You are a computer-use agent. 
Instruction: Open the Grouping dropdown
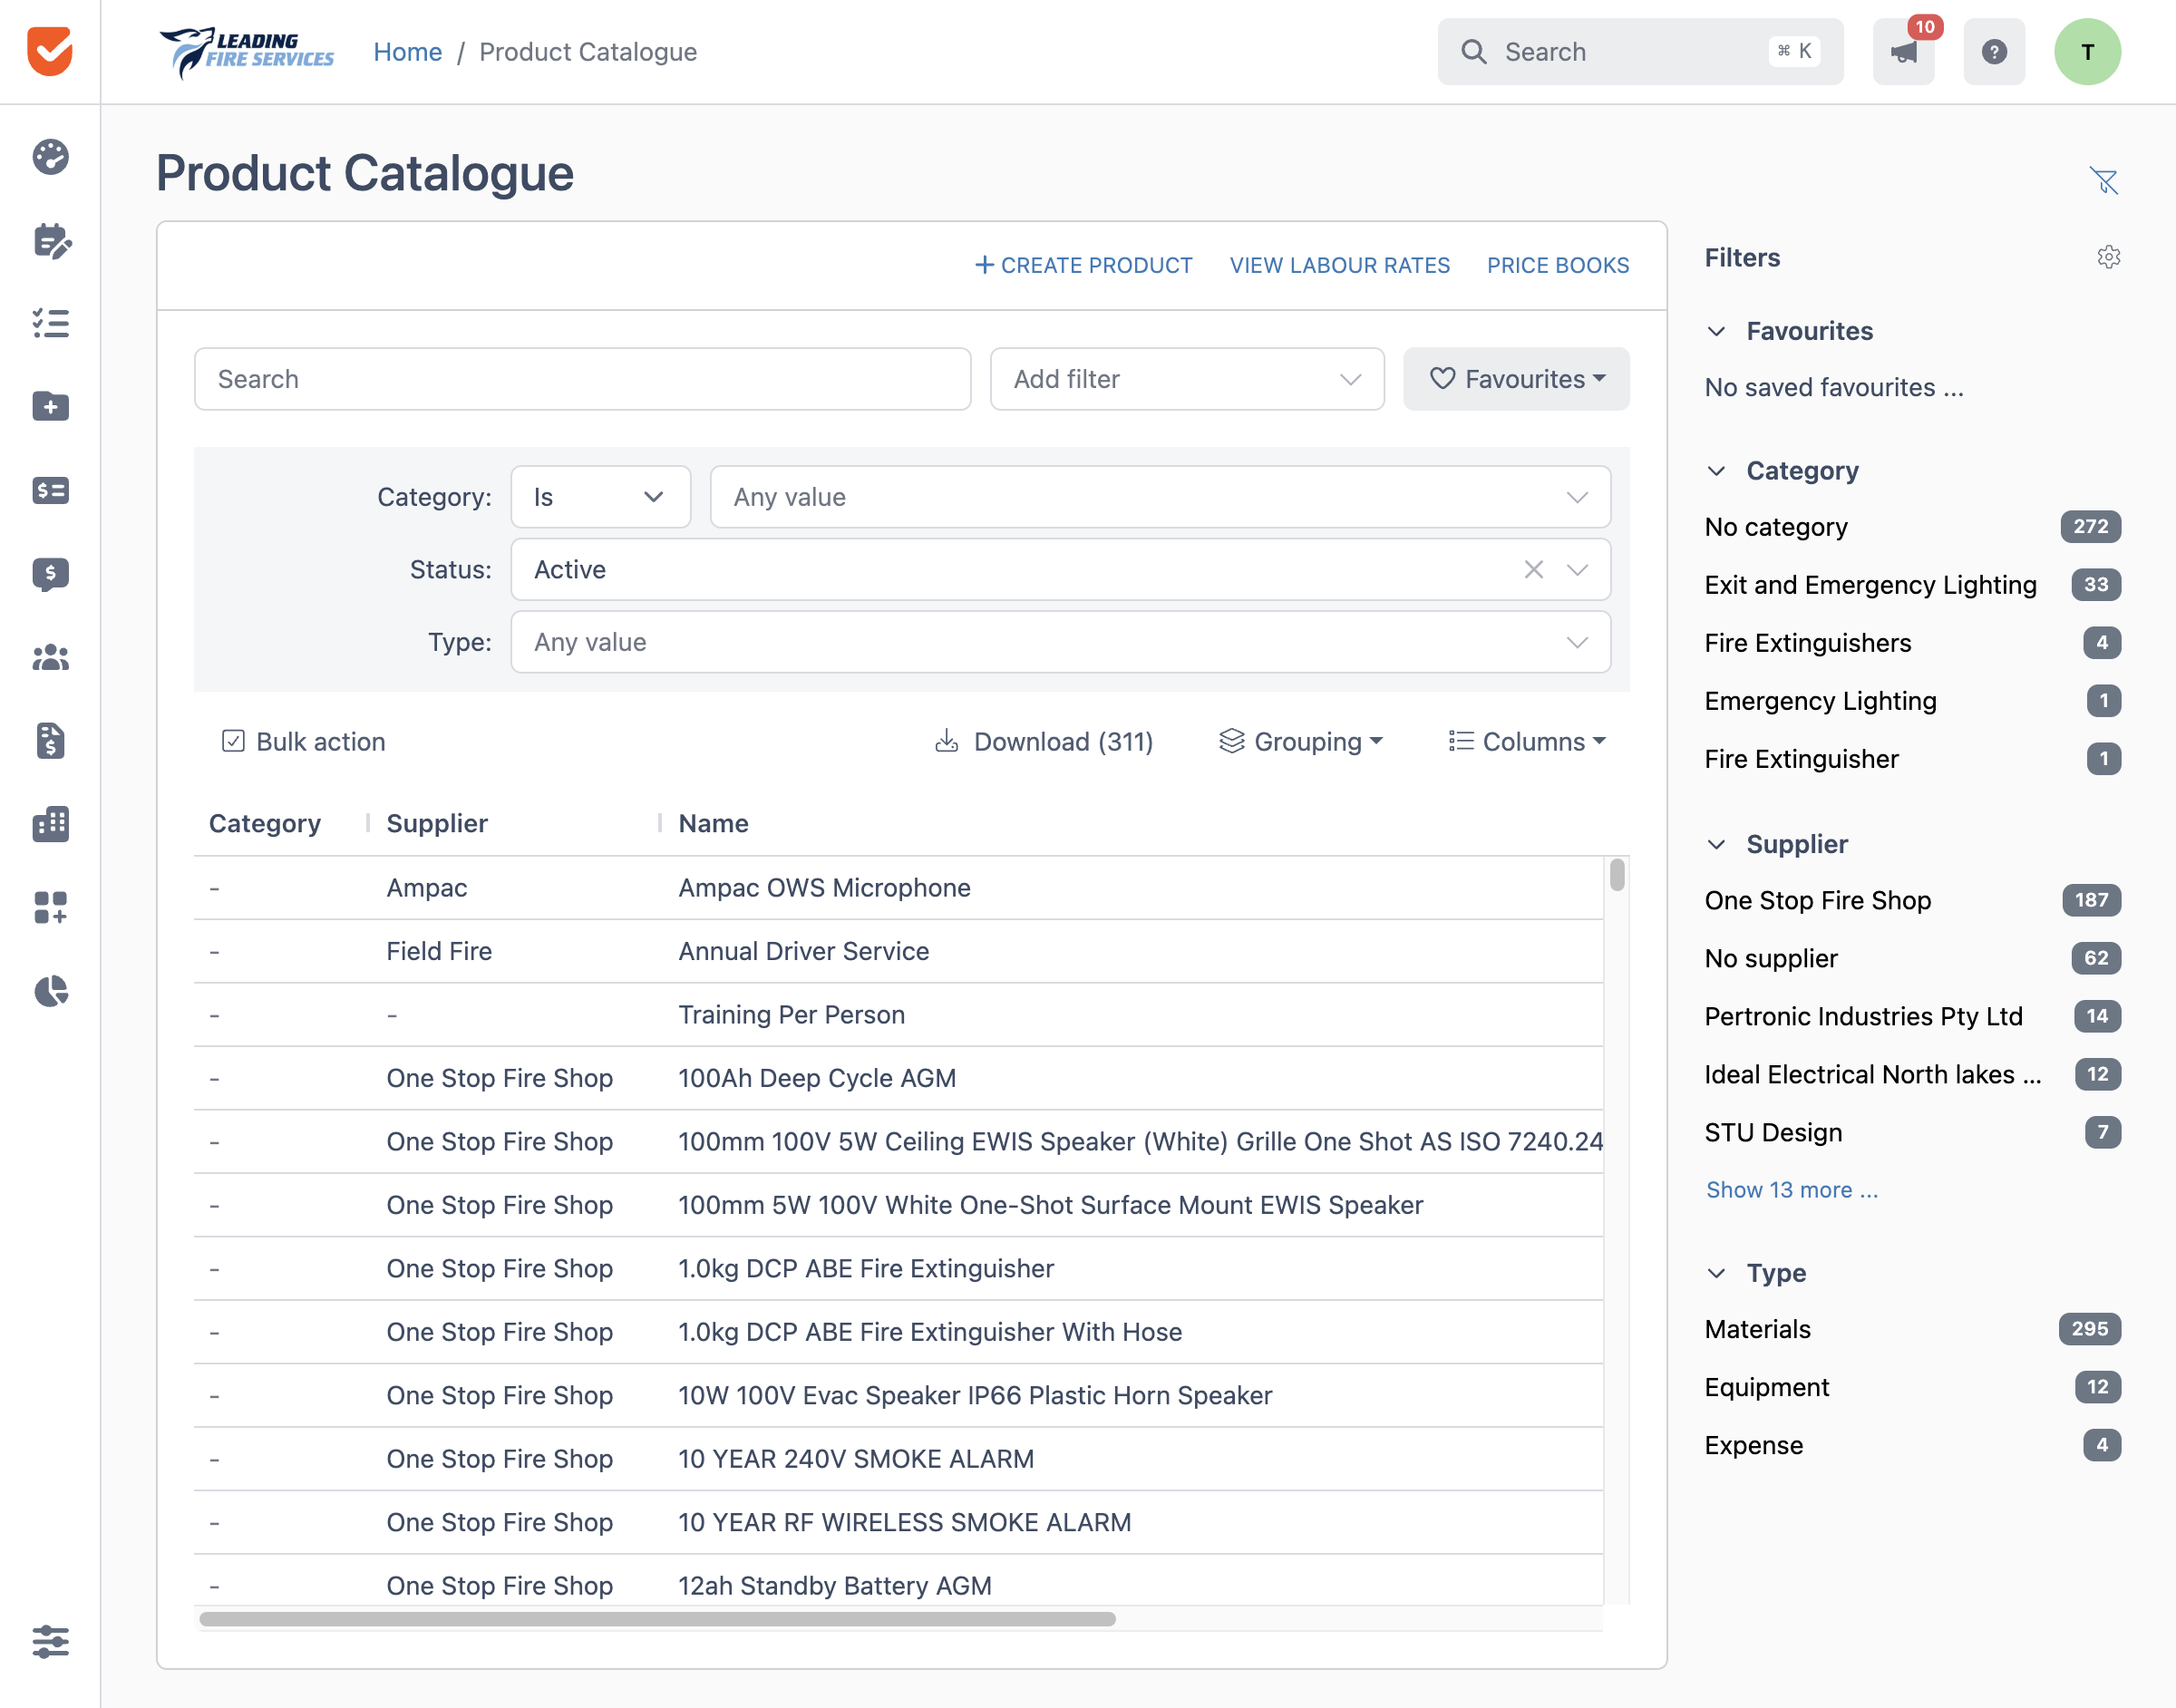pyautogui.click(x=1301, y=741)
